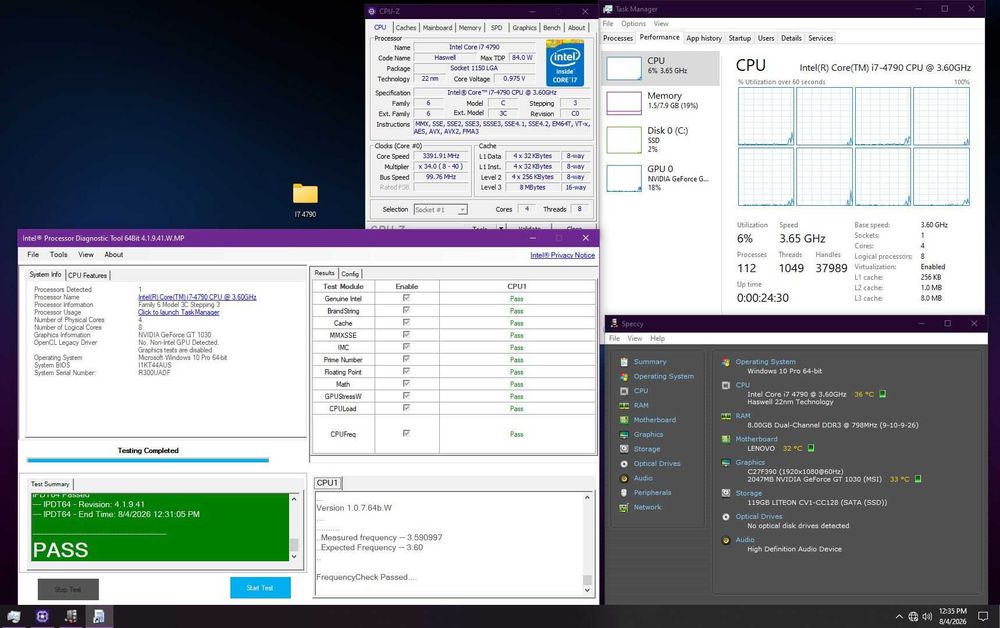This screenshot has height=628, width=1000.
Task: Select the Storage icon in Speccy sidebar
Action: (x=624, y=449)
